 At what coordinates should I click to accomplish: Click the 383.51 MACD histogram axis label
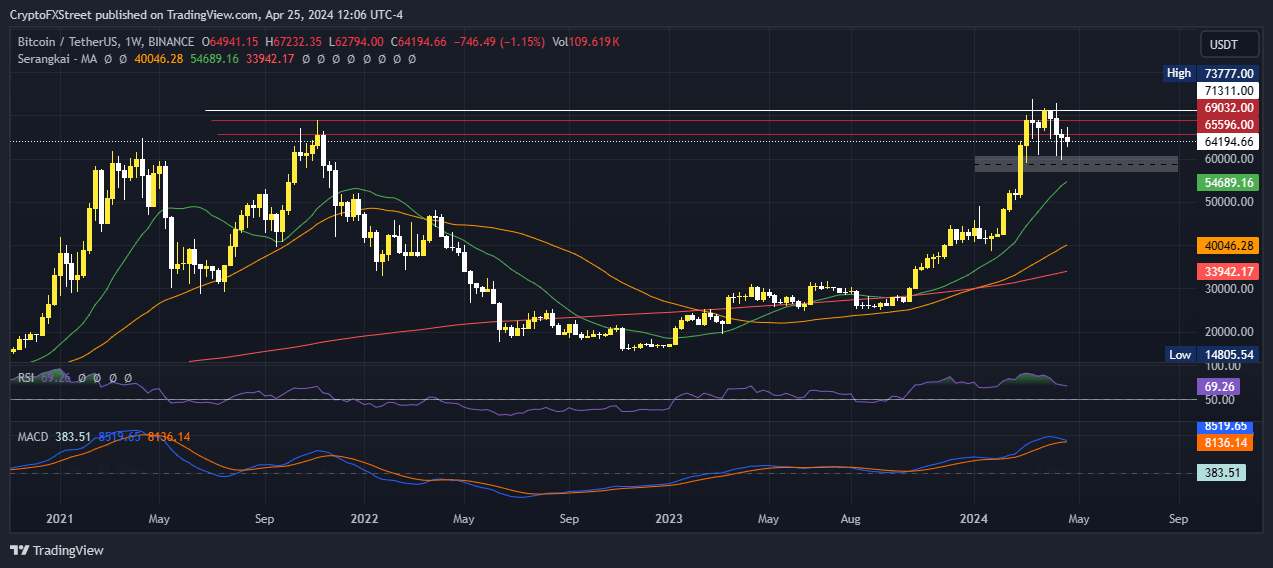click(x=1222, y=474)
